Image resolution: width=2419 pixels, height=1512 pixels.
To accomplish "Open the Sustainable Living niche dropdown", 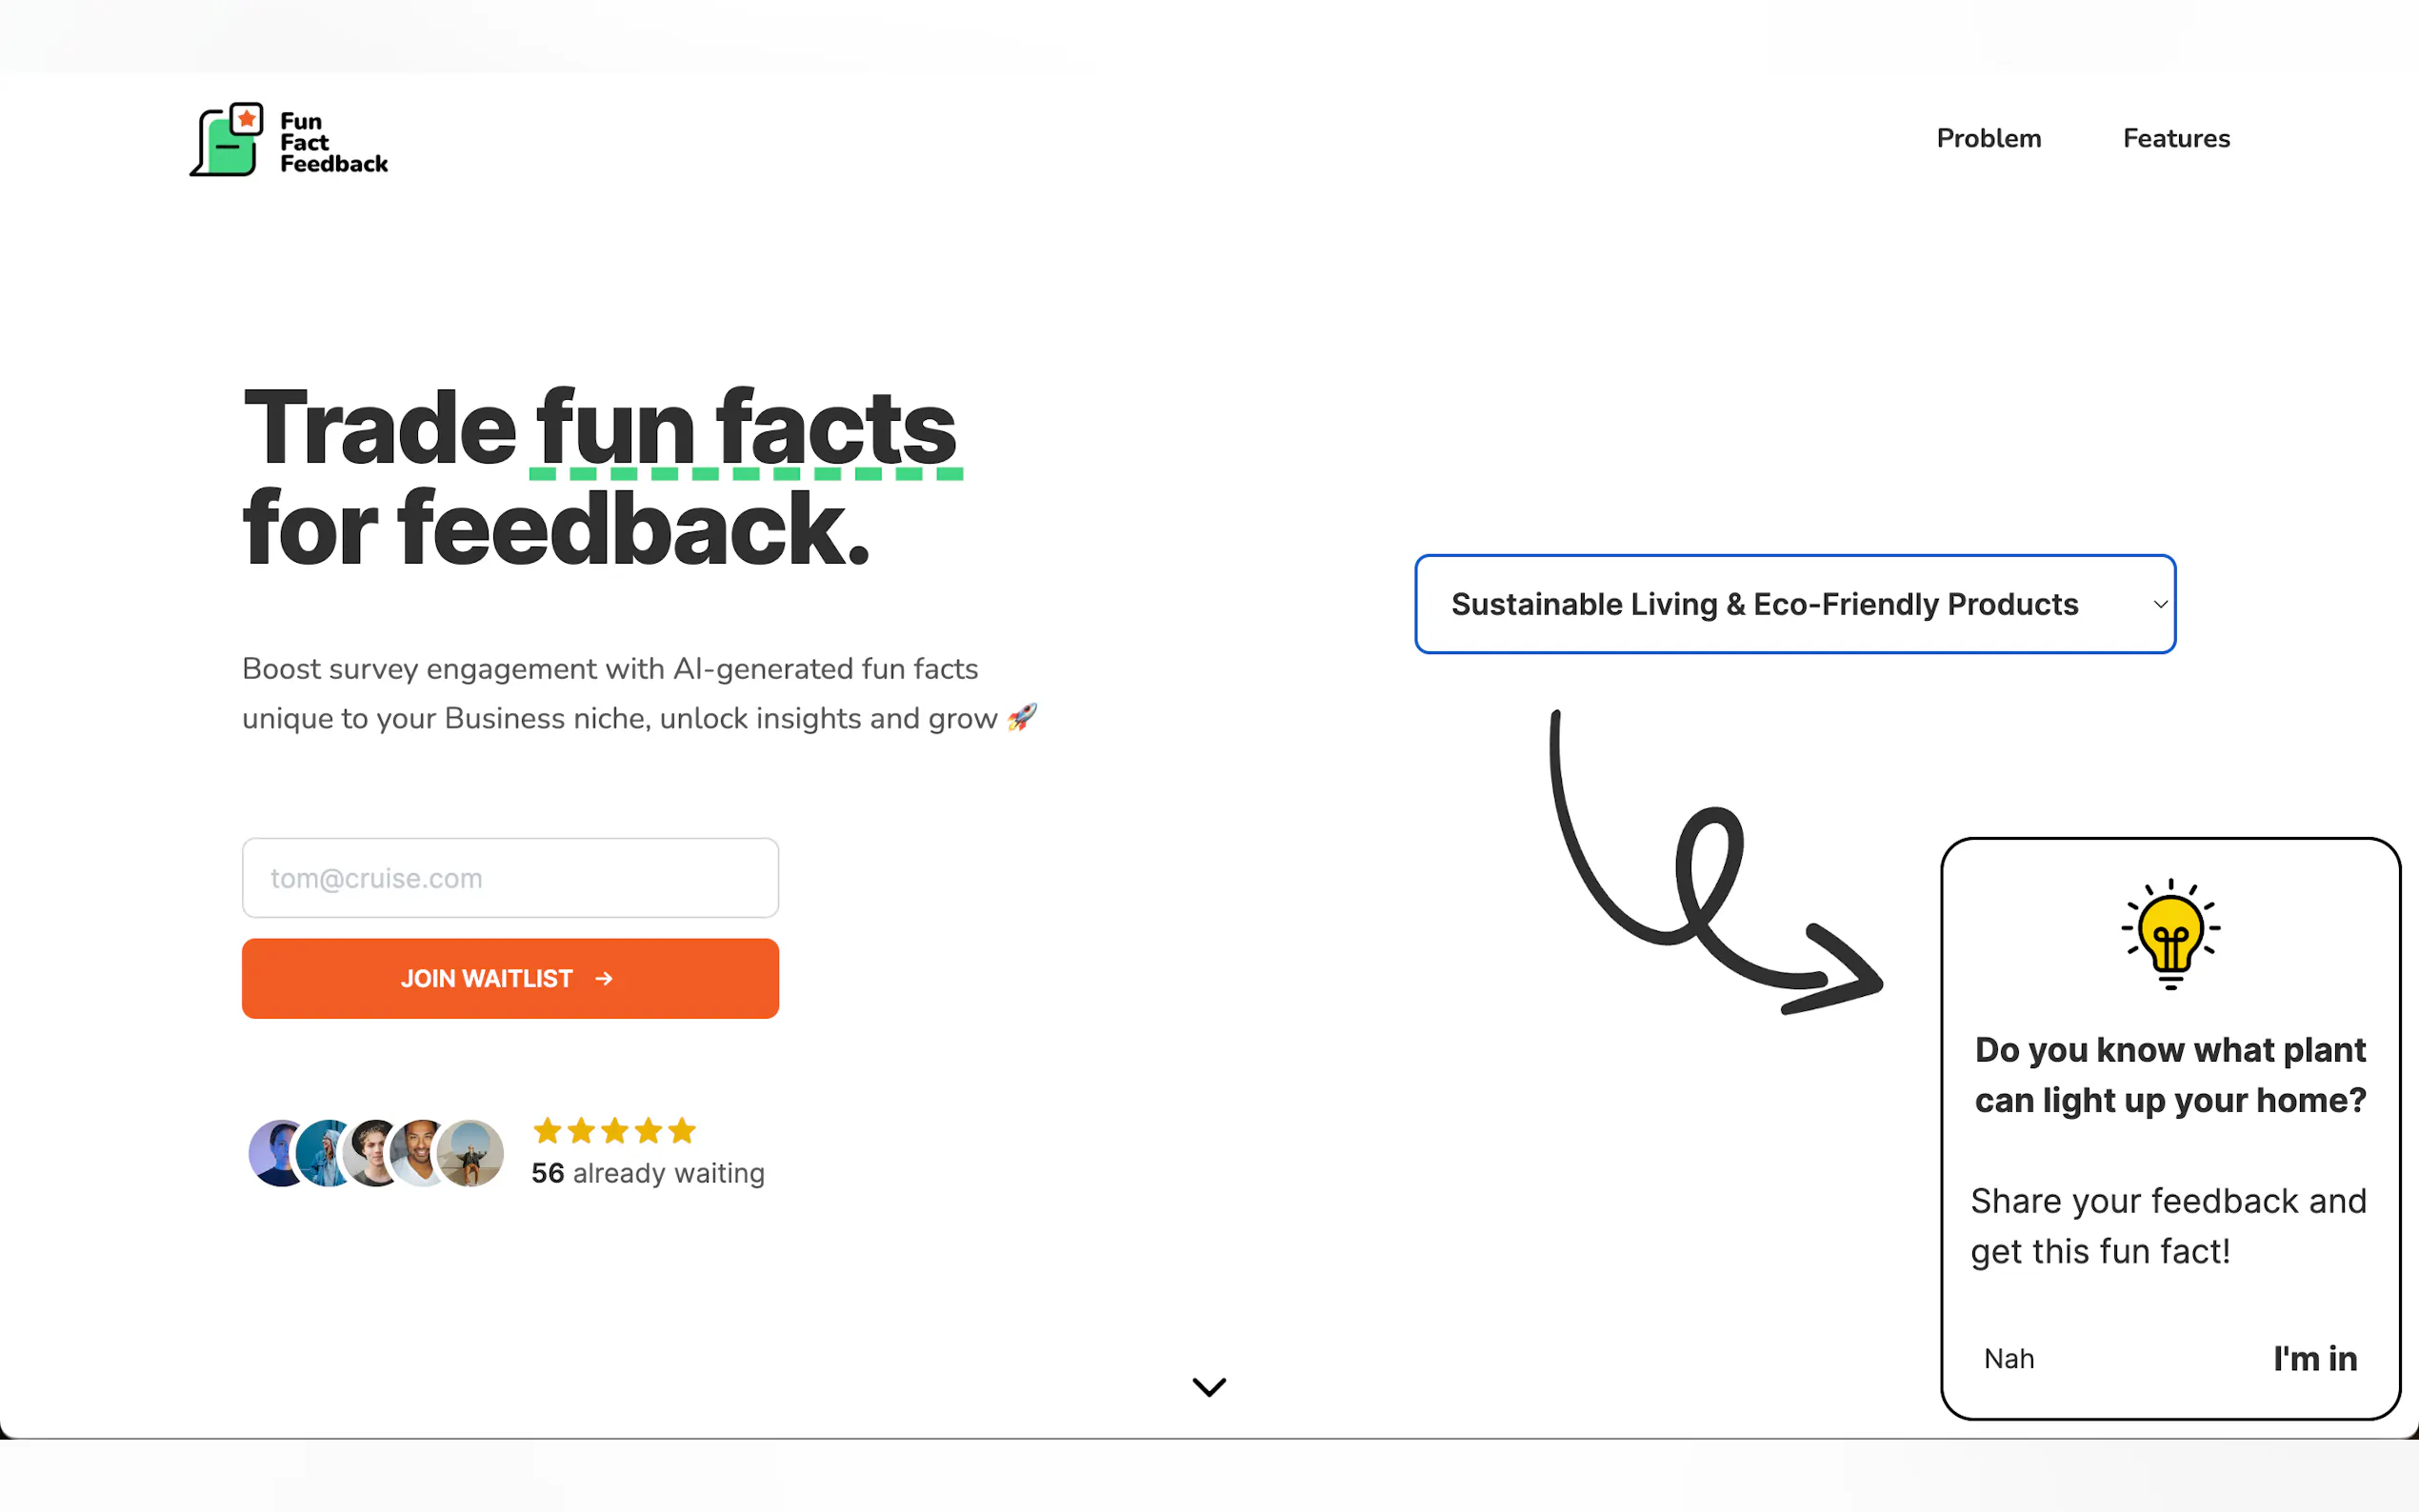I will 1764,604.
